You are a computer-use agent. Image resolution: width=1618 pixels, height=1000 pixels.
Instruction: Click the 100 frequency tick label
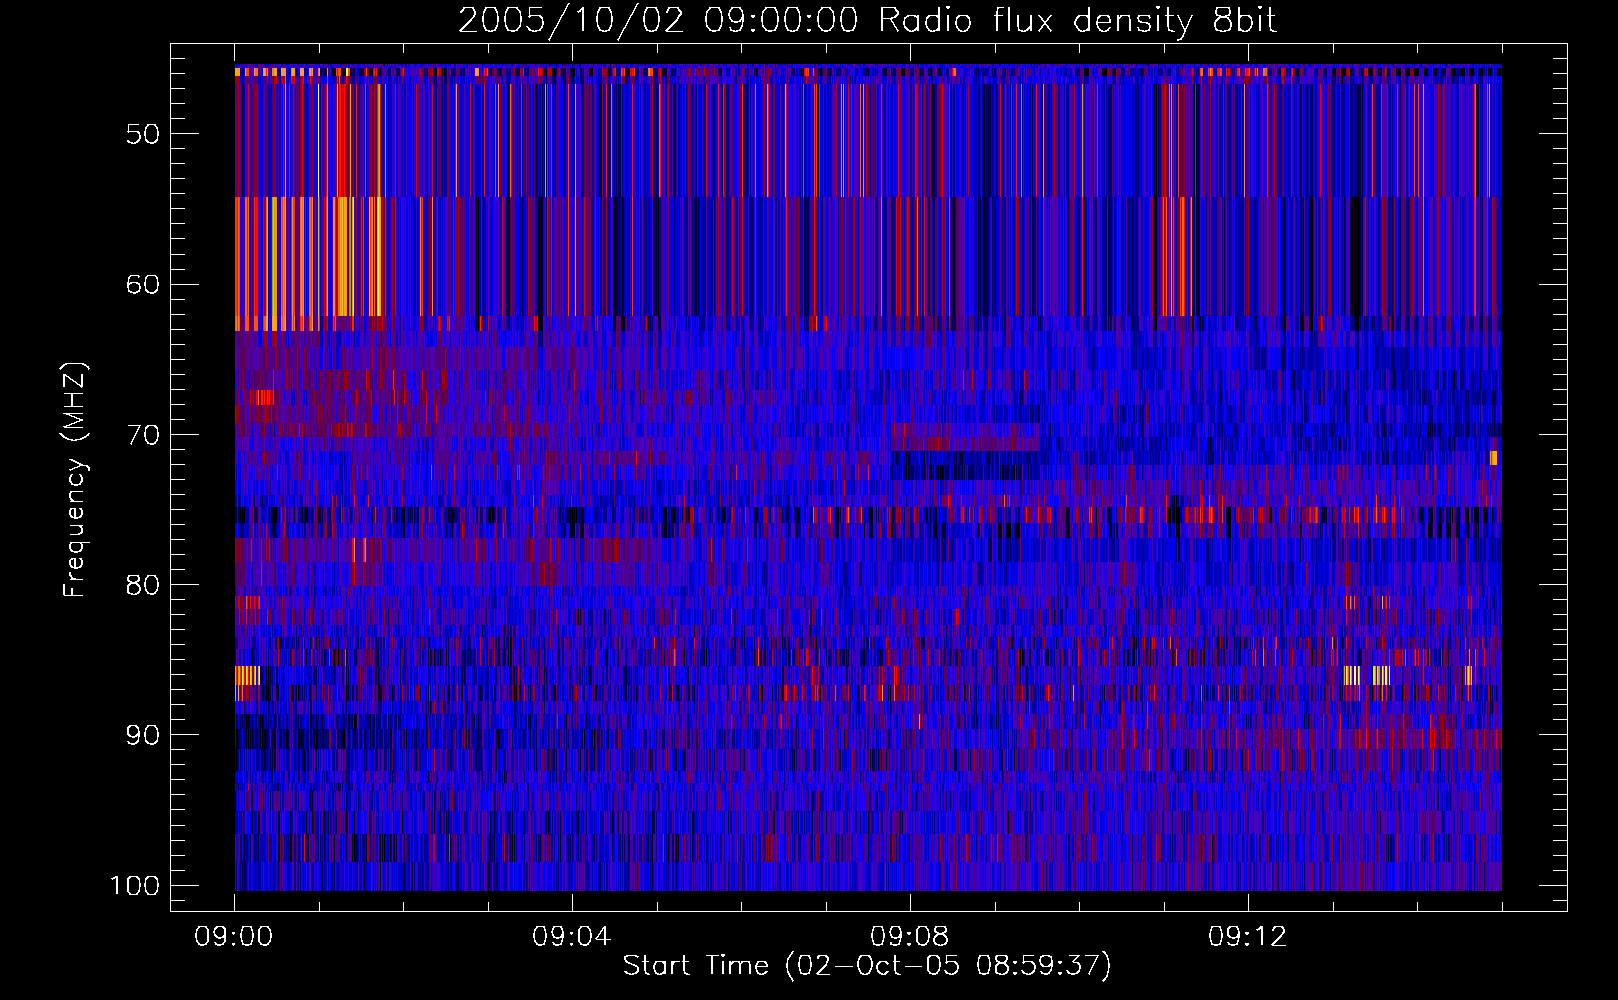tap(134, 886)
